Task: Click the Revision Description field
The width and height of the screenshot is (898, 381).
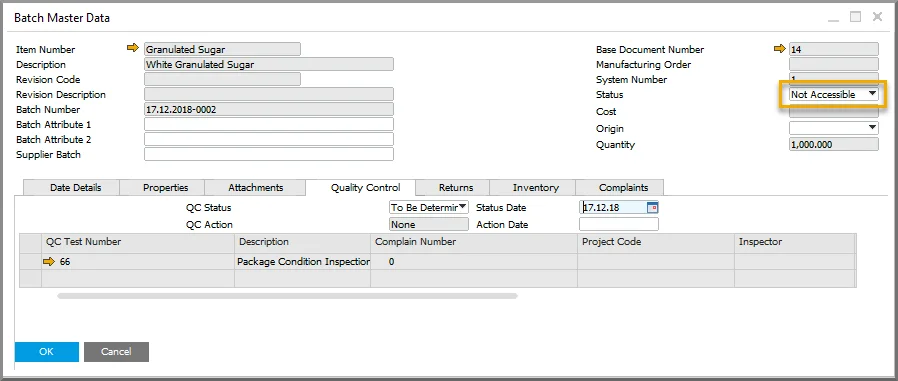Action: pyautogui.click(x=269, y=94)
